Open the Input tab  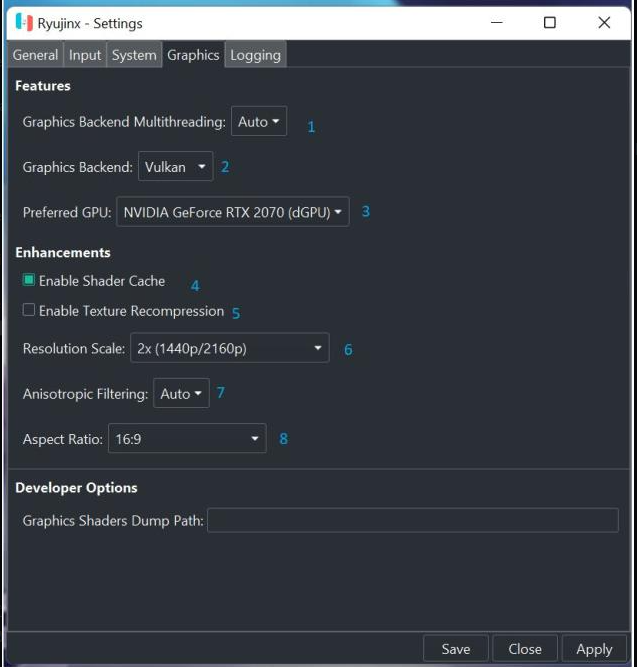point(85,55)
